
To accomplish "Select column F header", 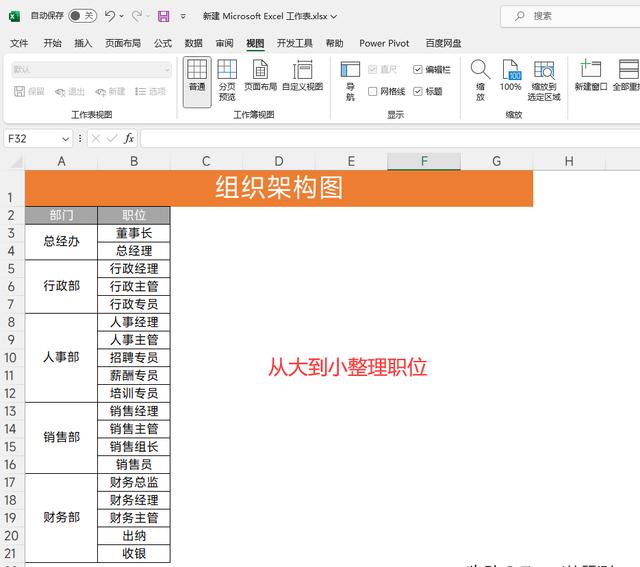I will [x=424, y=161].
